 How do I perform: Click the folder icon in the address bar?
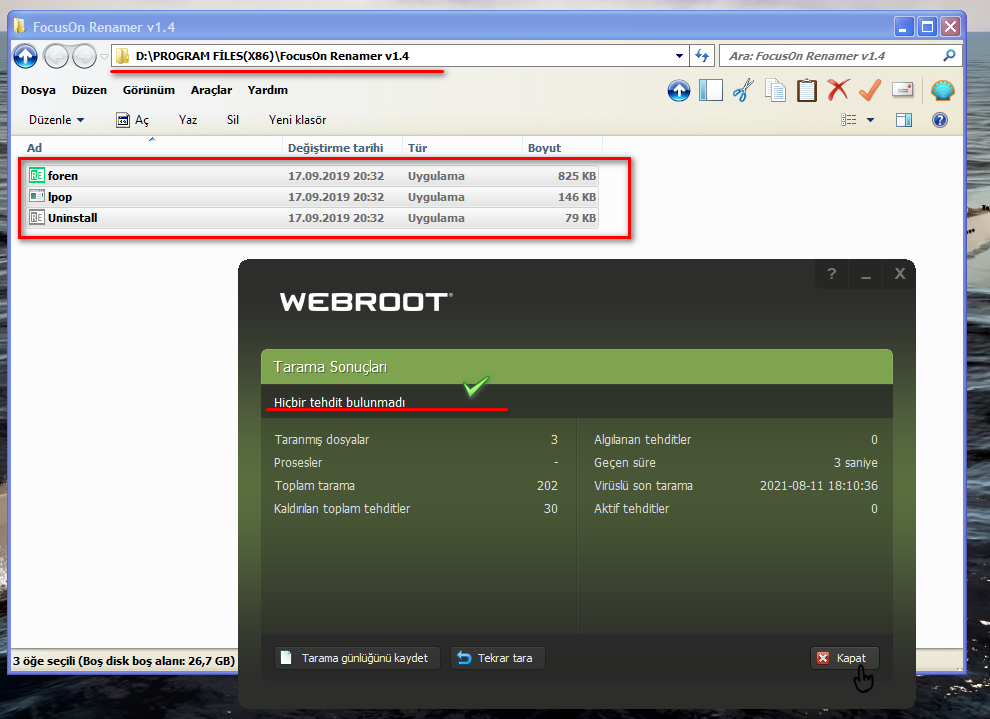click(122, 56)
